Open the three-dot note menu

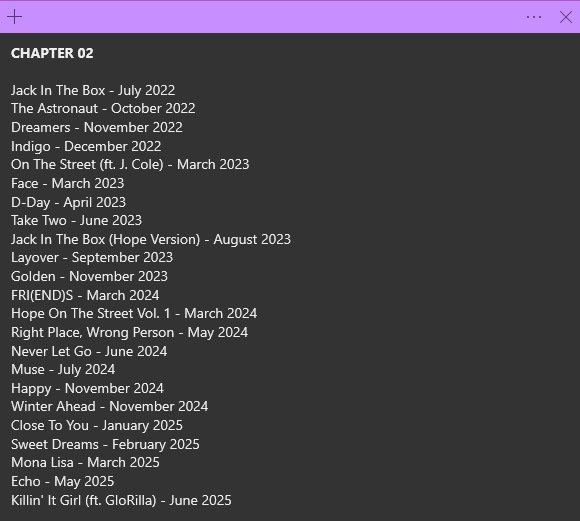click(534, 17)
